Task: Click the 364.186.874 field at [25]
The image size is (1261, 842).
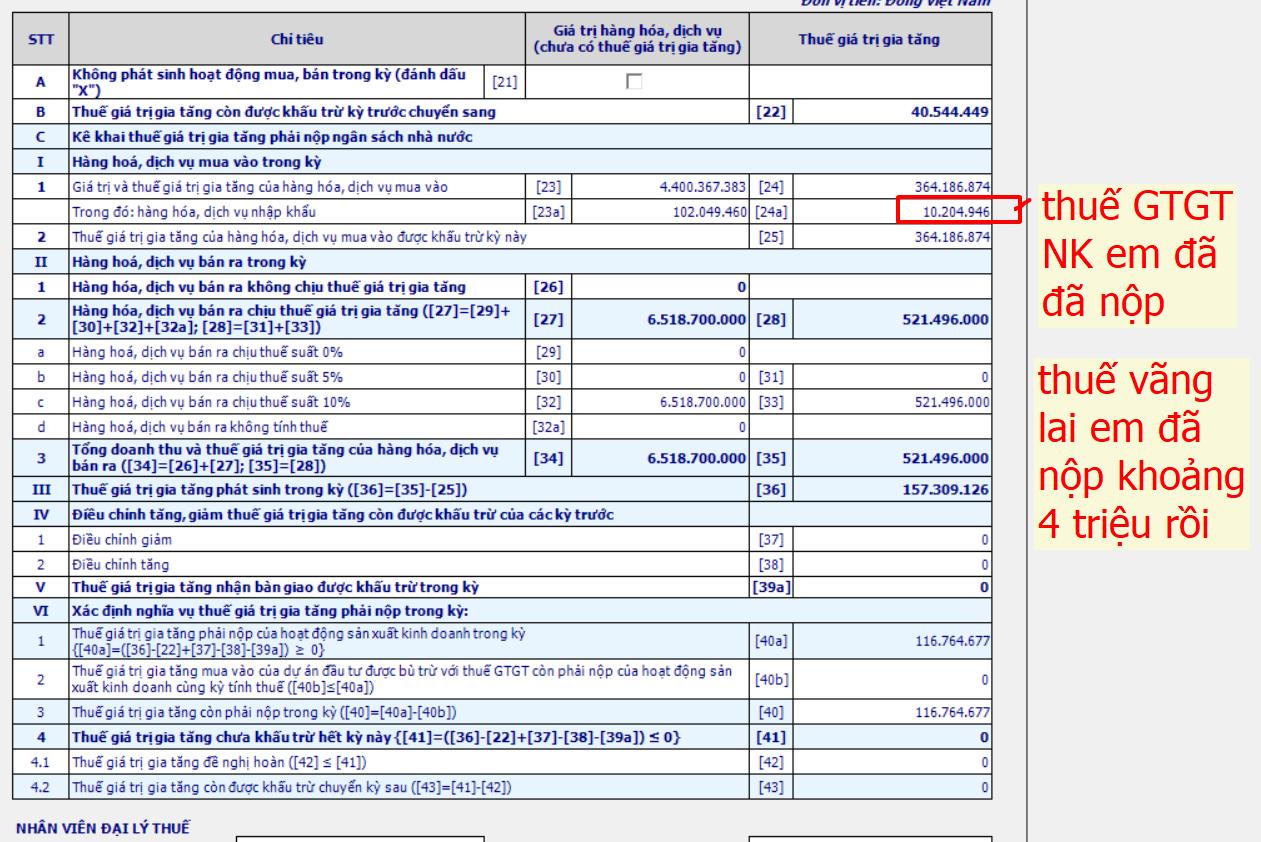Action: [892, 236]
